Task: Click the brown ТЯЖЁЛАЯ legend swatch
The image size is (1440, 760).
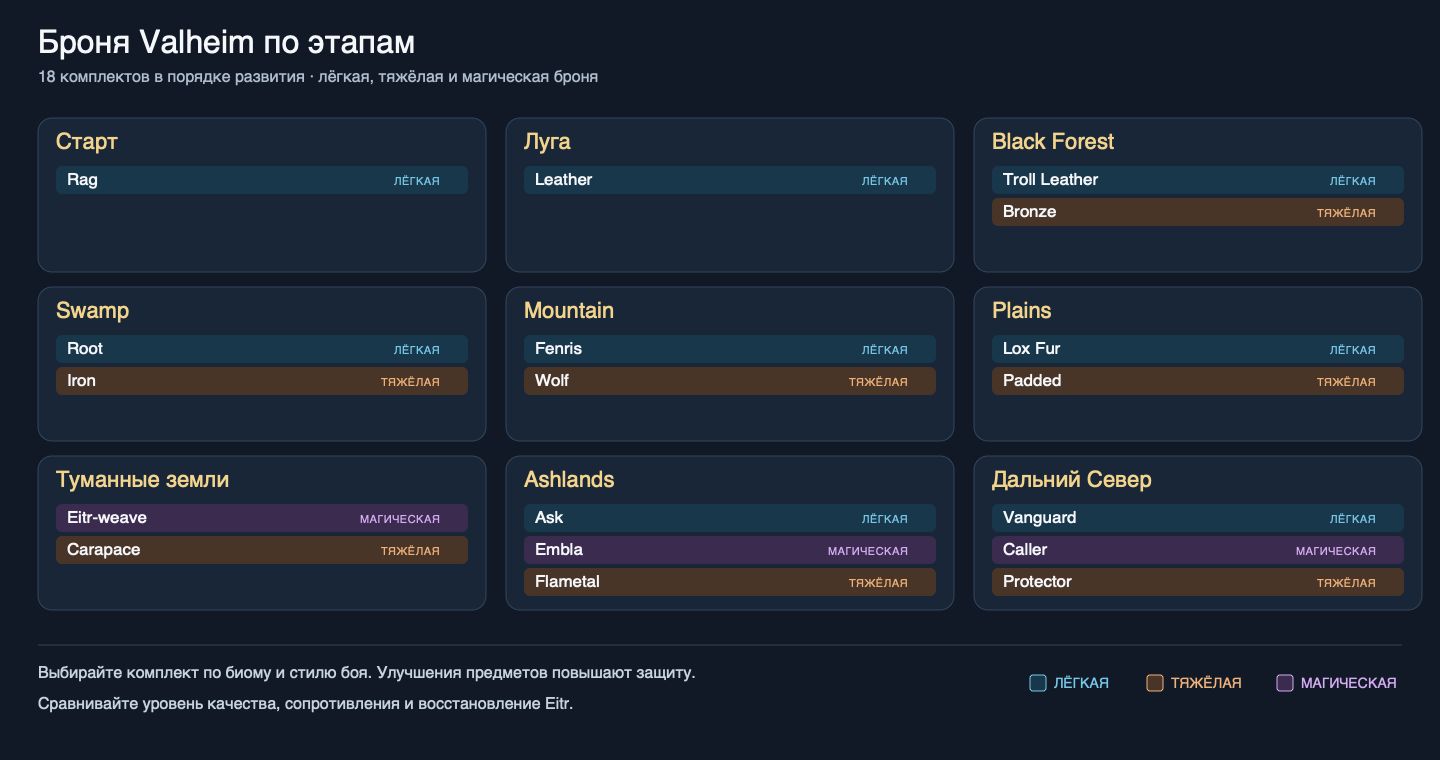Action: (x=1155, y=683)
